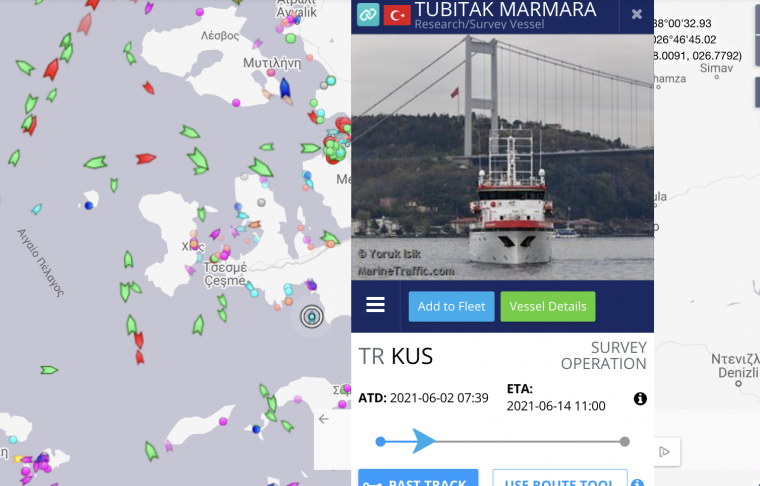The width and height of the screenshot is (760, 486).
Task: Click the dark blue vessel near Μυτιλήνη
Action: 285,88
